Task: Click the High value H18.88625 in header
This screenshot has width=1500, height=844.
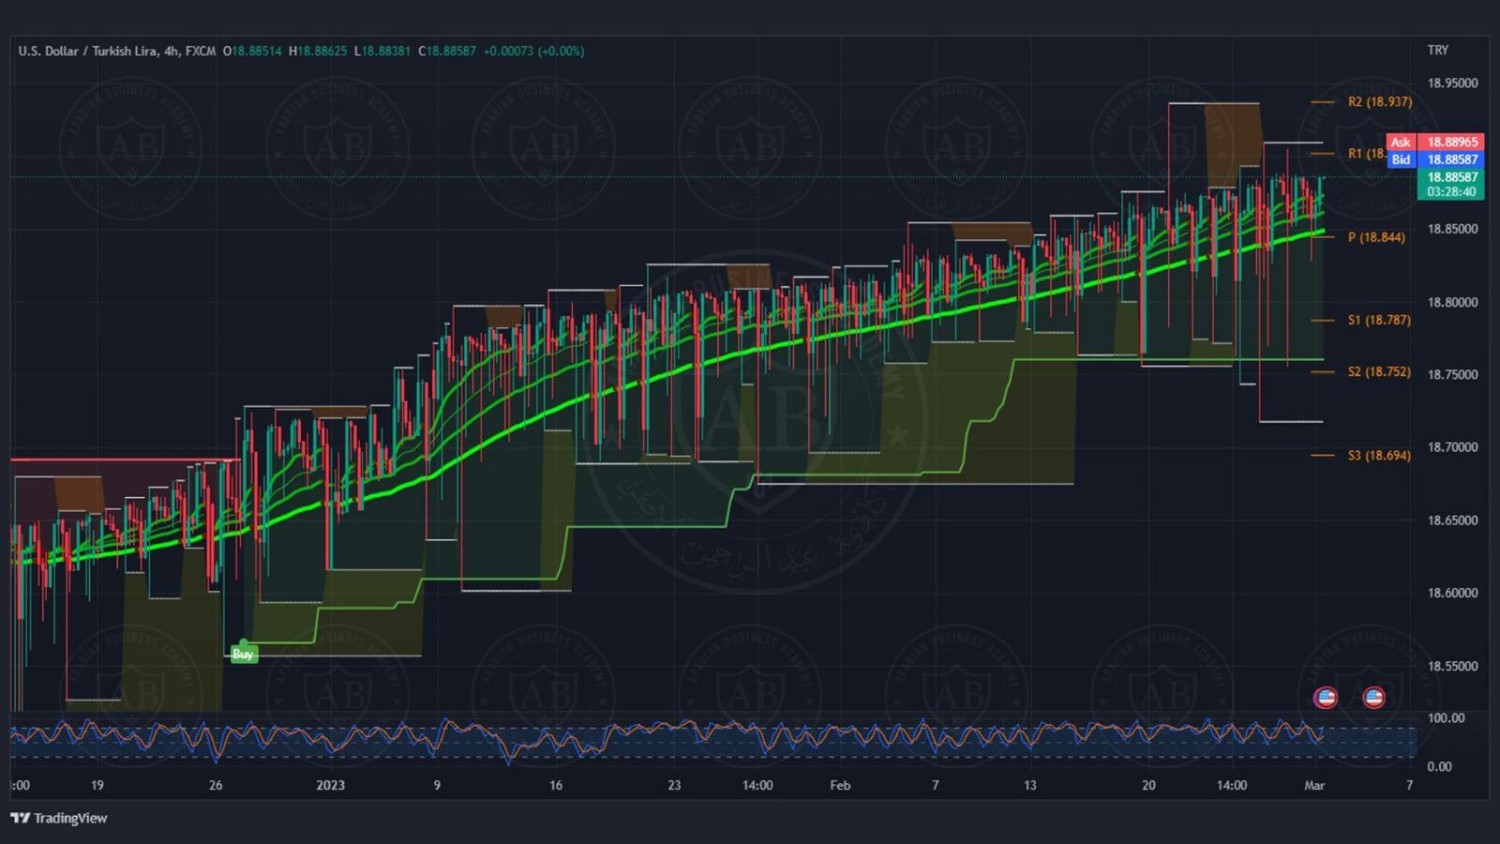Action: tap(318, 51)
